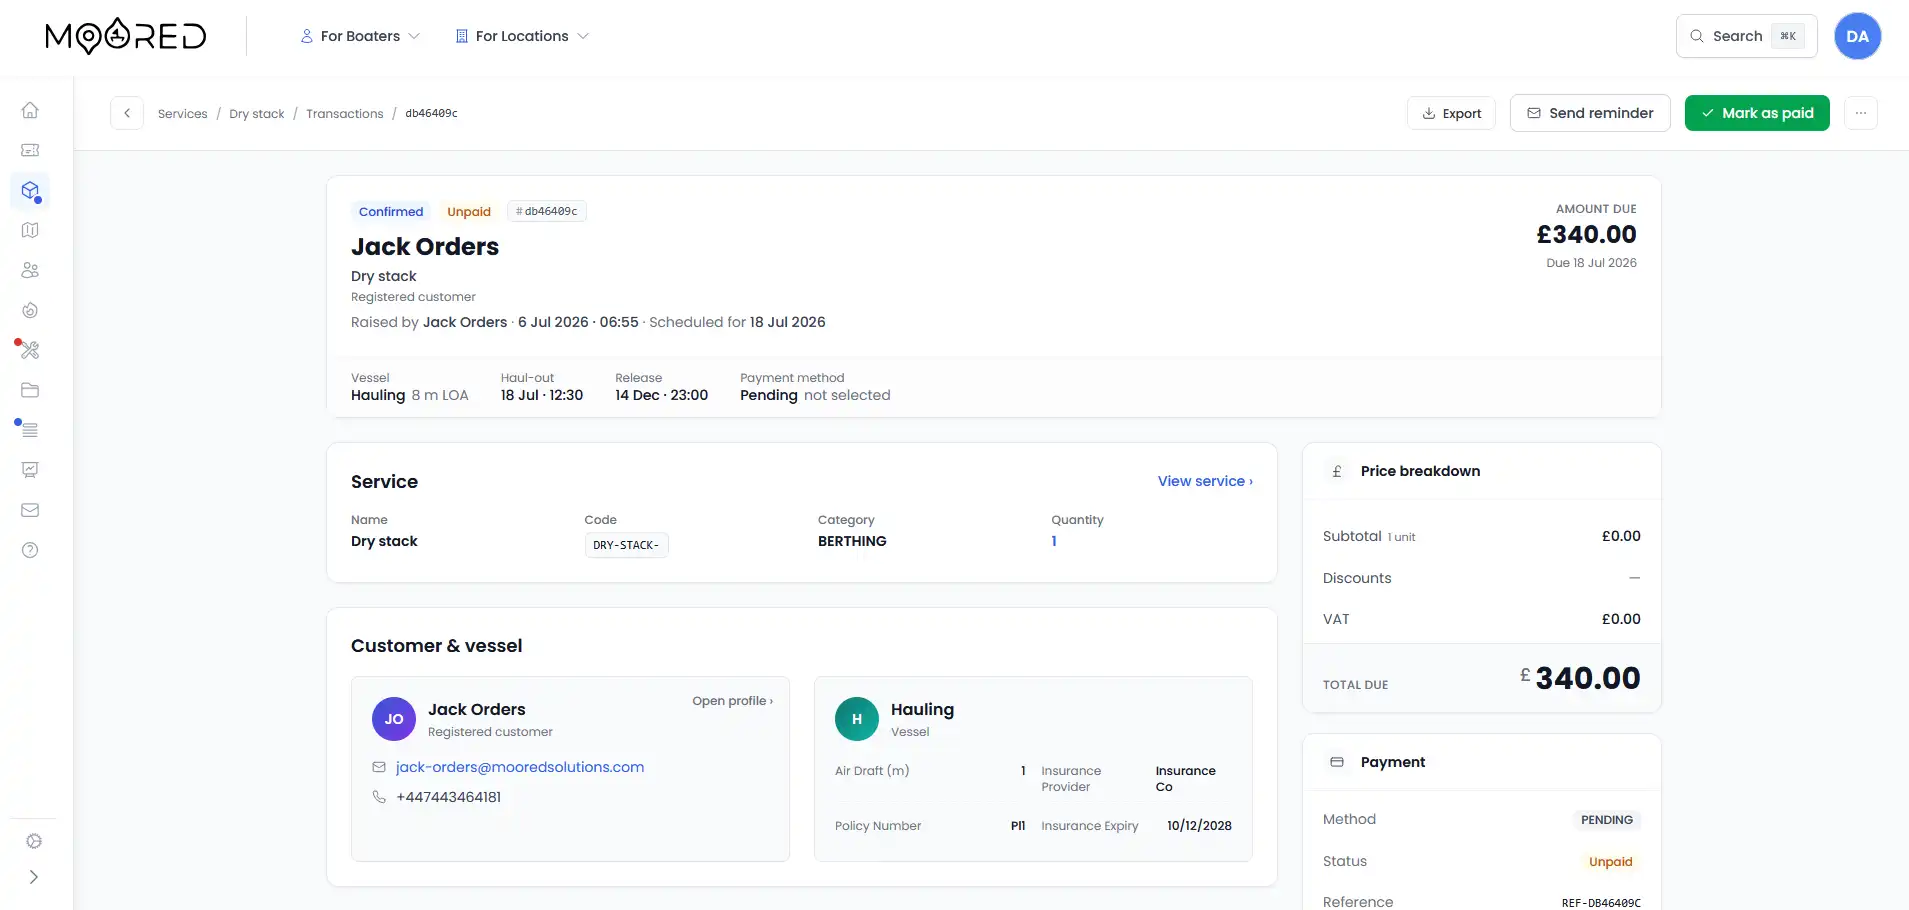Open the maintenance tools sidebar icon
Viewport: 1909px width, 910px height.
(x=30, y=350)
